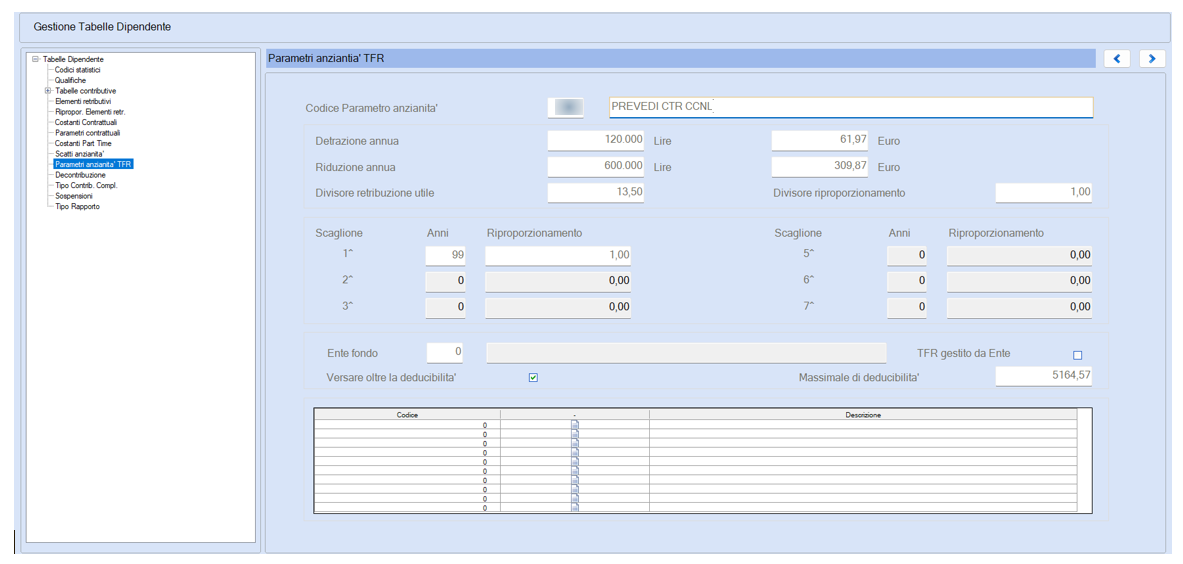
Task: Click Scaglione 7^ Anni field
Action: point(907,307)
